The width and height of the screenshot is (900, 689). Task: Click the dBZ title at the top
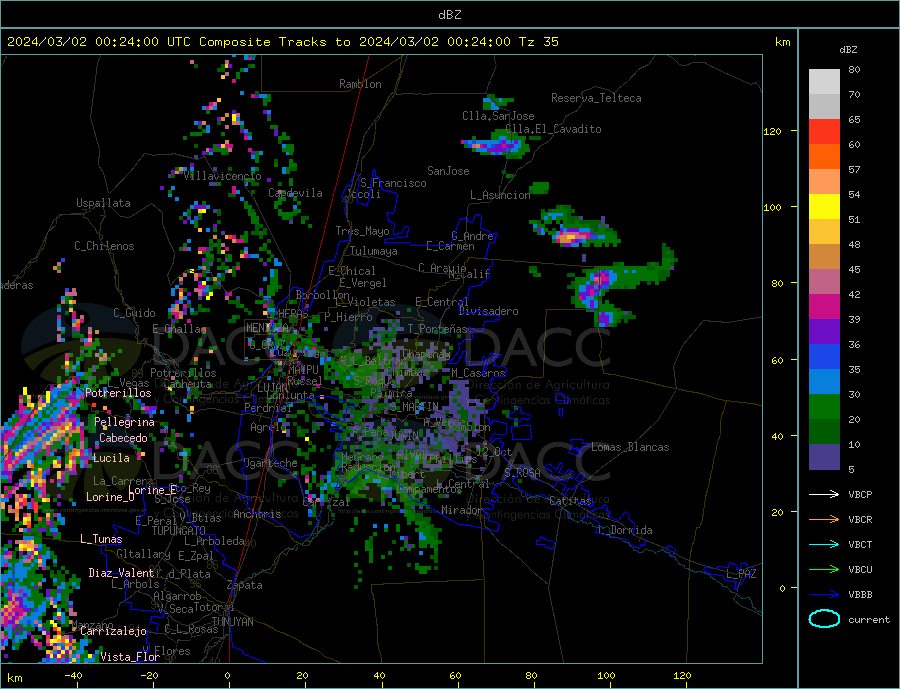[x=449, y=15]
